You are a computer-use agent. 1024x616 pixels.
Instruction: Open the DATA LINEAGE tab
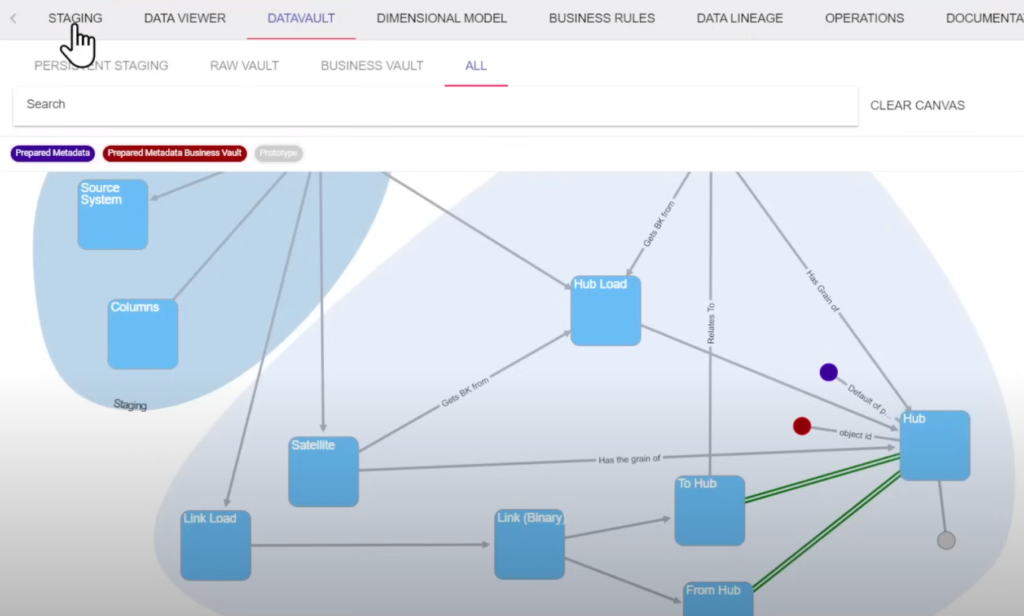(x=739, y=17)
